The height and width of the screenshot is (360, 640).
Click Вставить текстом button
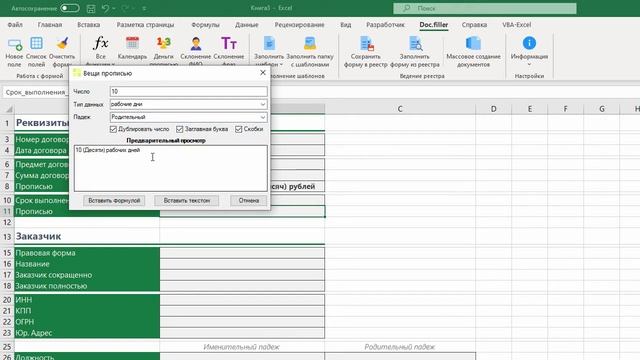click(187, 201)
